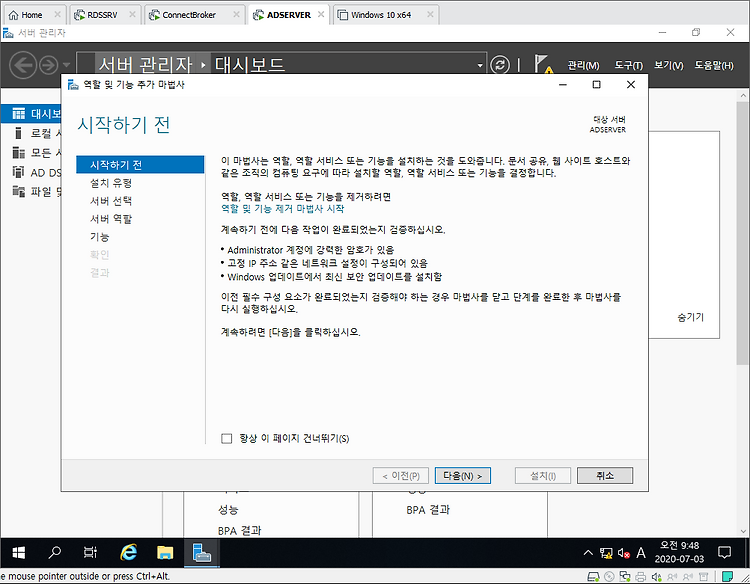This screenshot has height=584, width=750.
Task: Open the Windows Start menu
Action: (18, 553)
